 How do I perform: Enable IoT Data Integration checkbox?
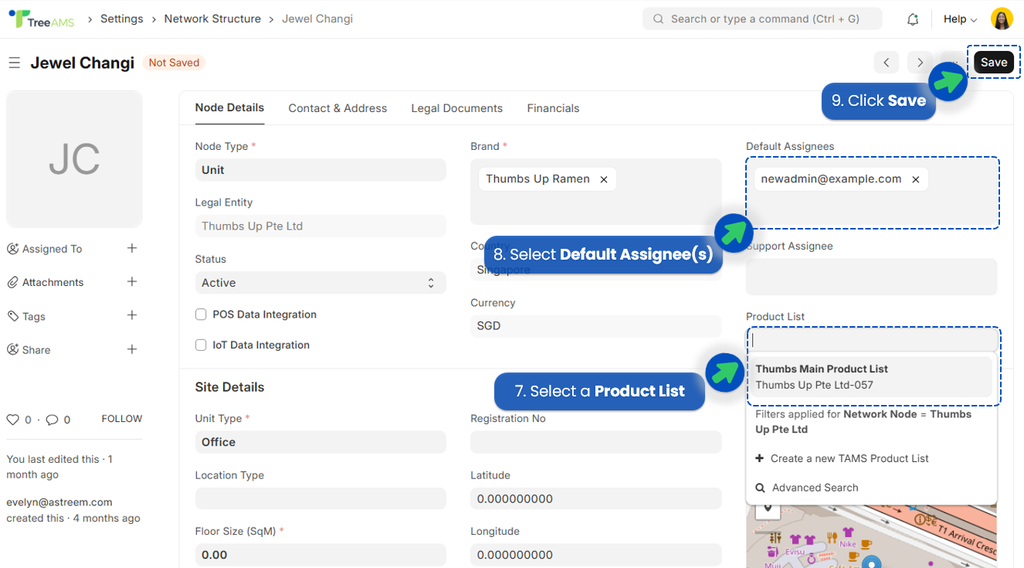[x=200, y=345]
